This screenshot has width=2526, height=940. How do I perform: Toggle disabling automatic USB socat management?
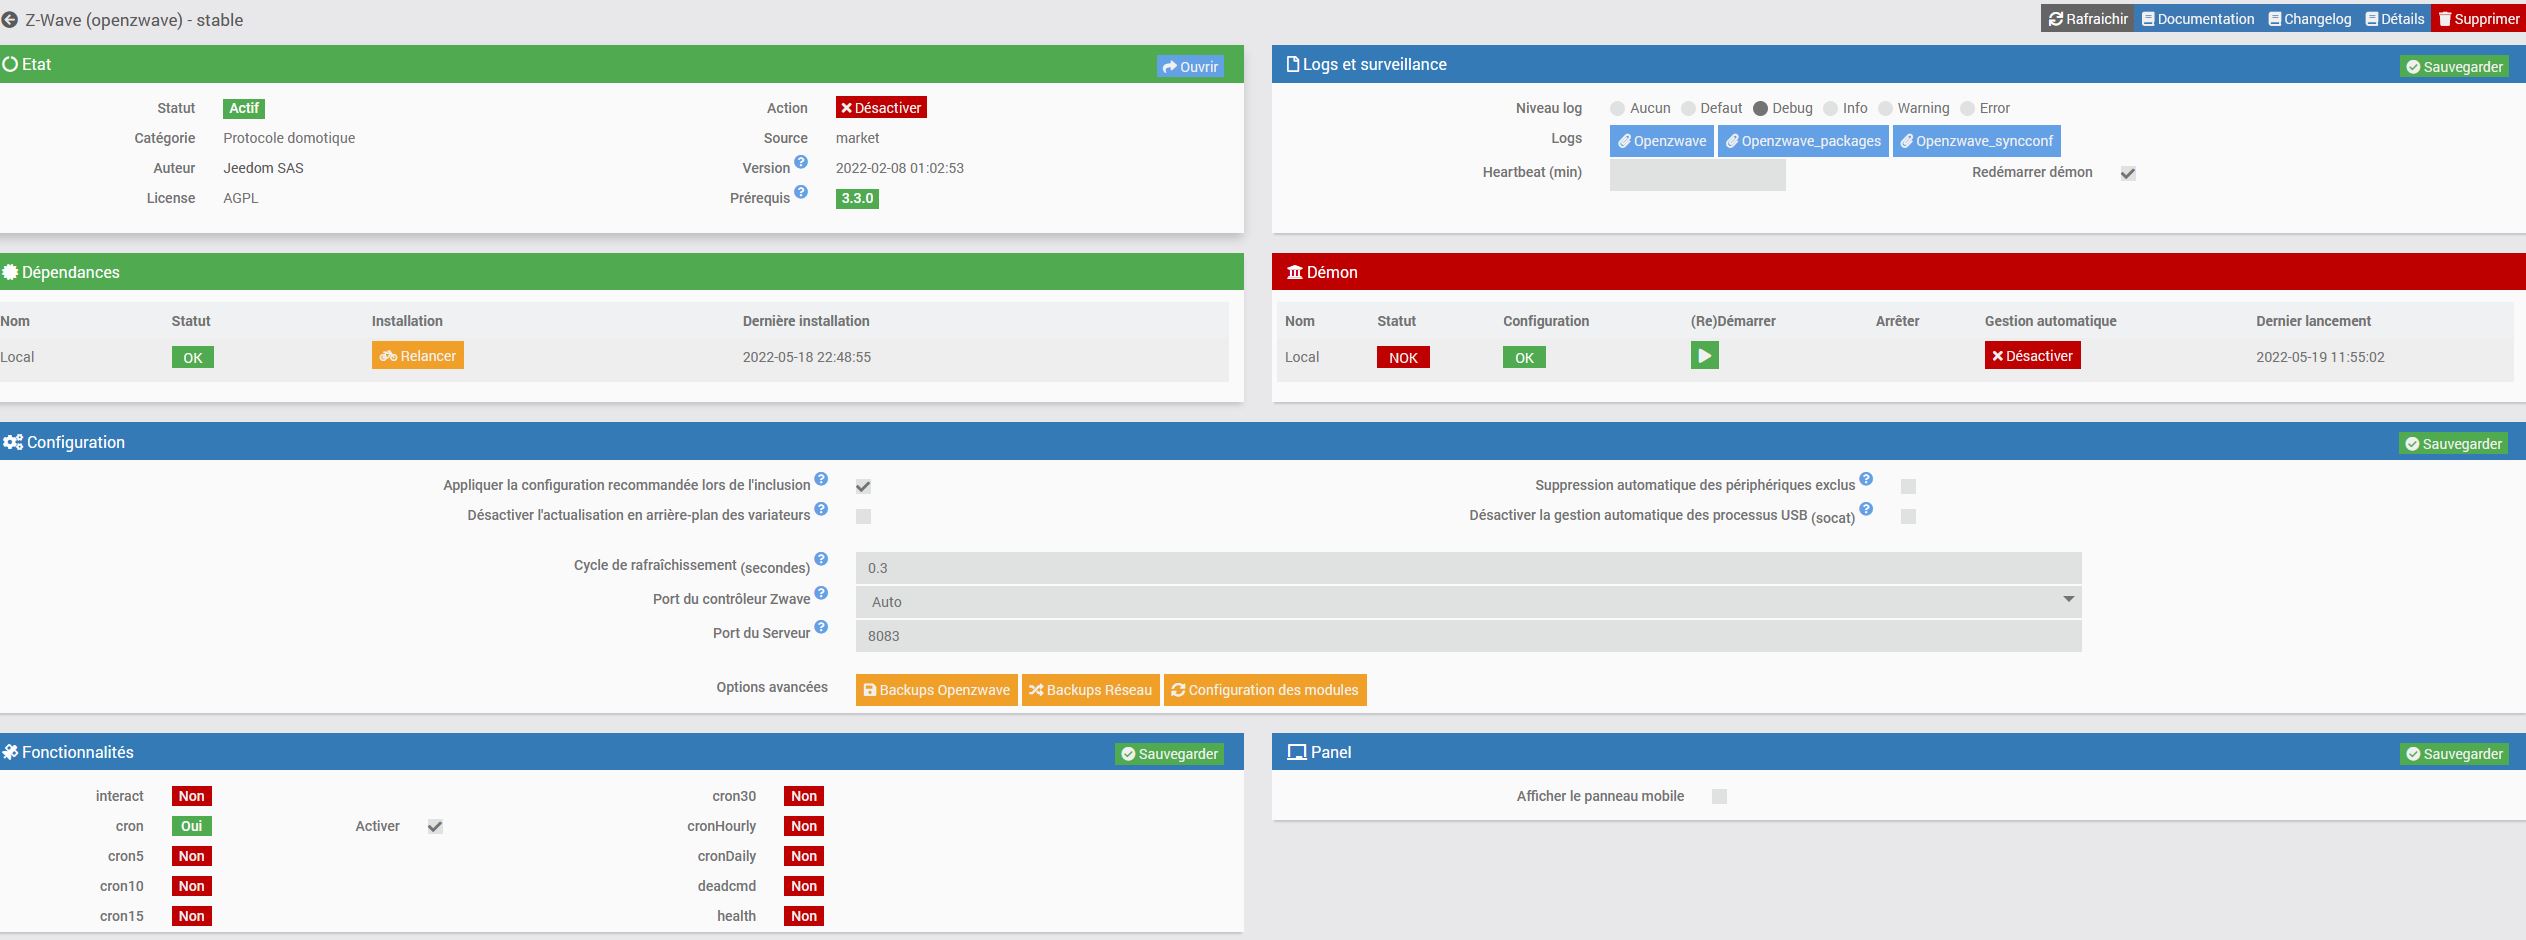(x=1908, y=516)
